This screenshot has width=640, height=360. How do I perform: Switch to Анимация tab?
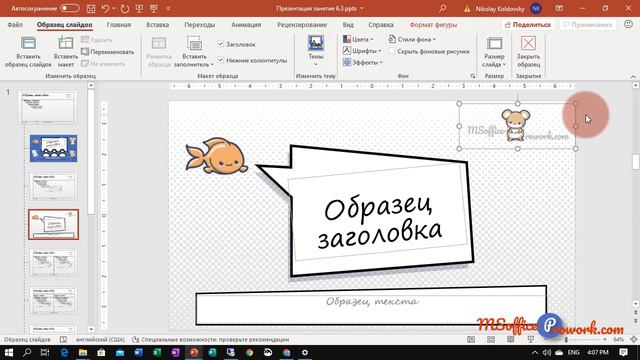(246, 24)
